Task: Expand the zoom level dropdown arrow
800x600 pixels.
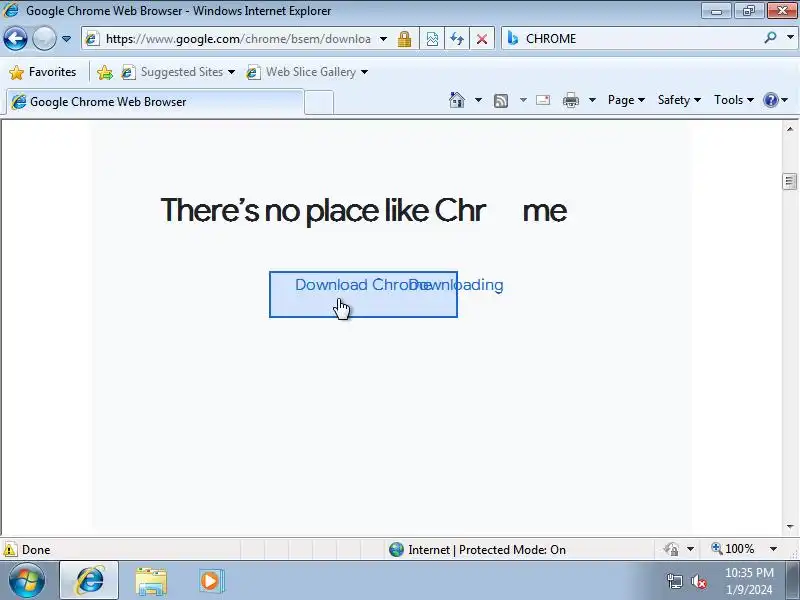Action: pos(773,549)
